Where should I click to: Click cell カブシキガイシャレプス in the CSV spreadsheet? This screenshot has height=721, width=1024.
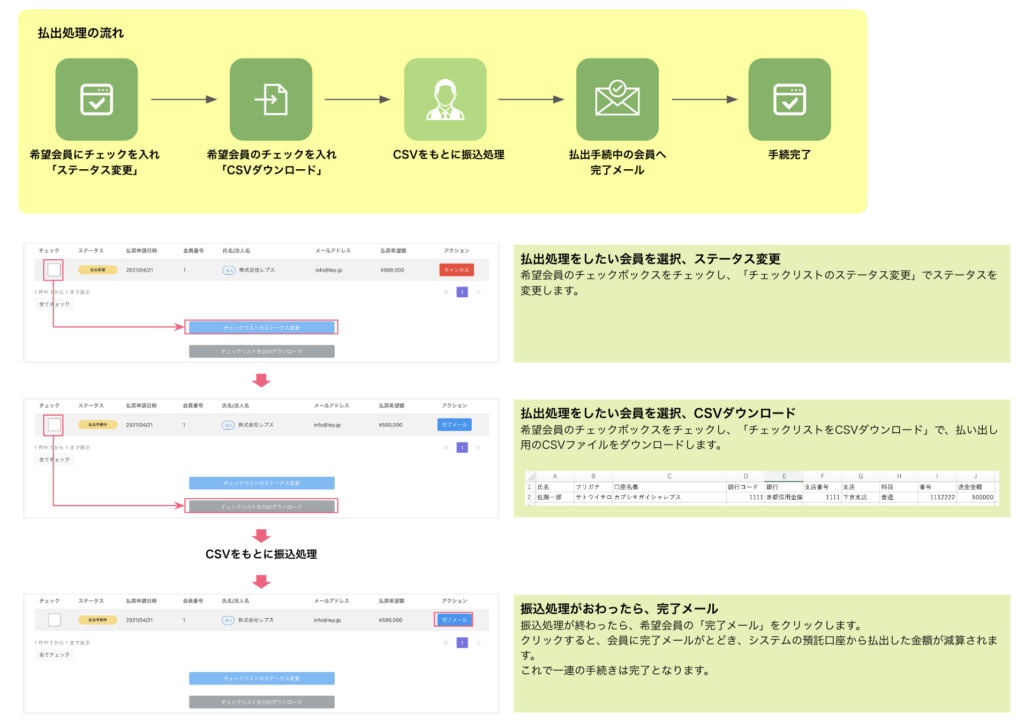click(647, 496)
